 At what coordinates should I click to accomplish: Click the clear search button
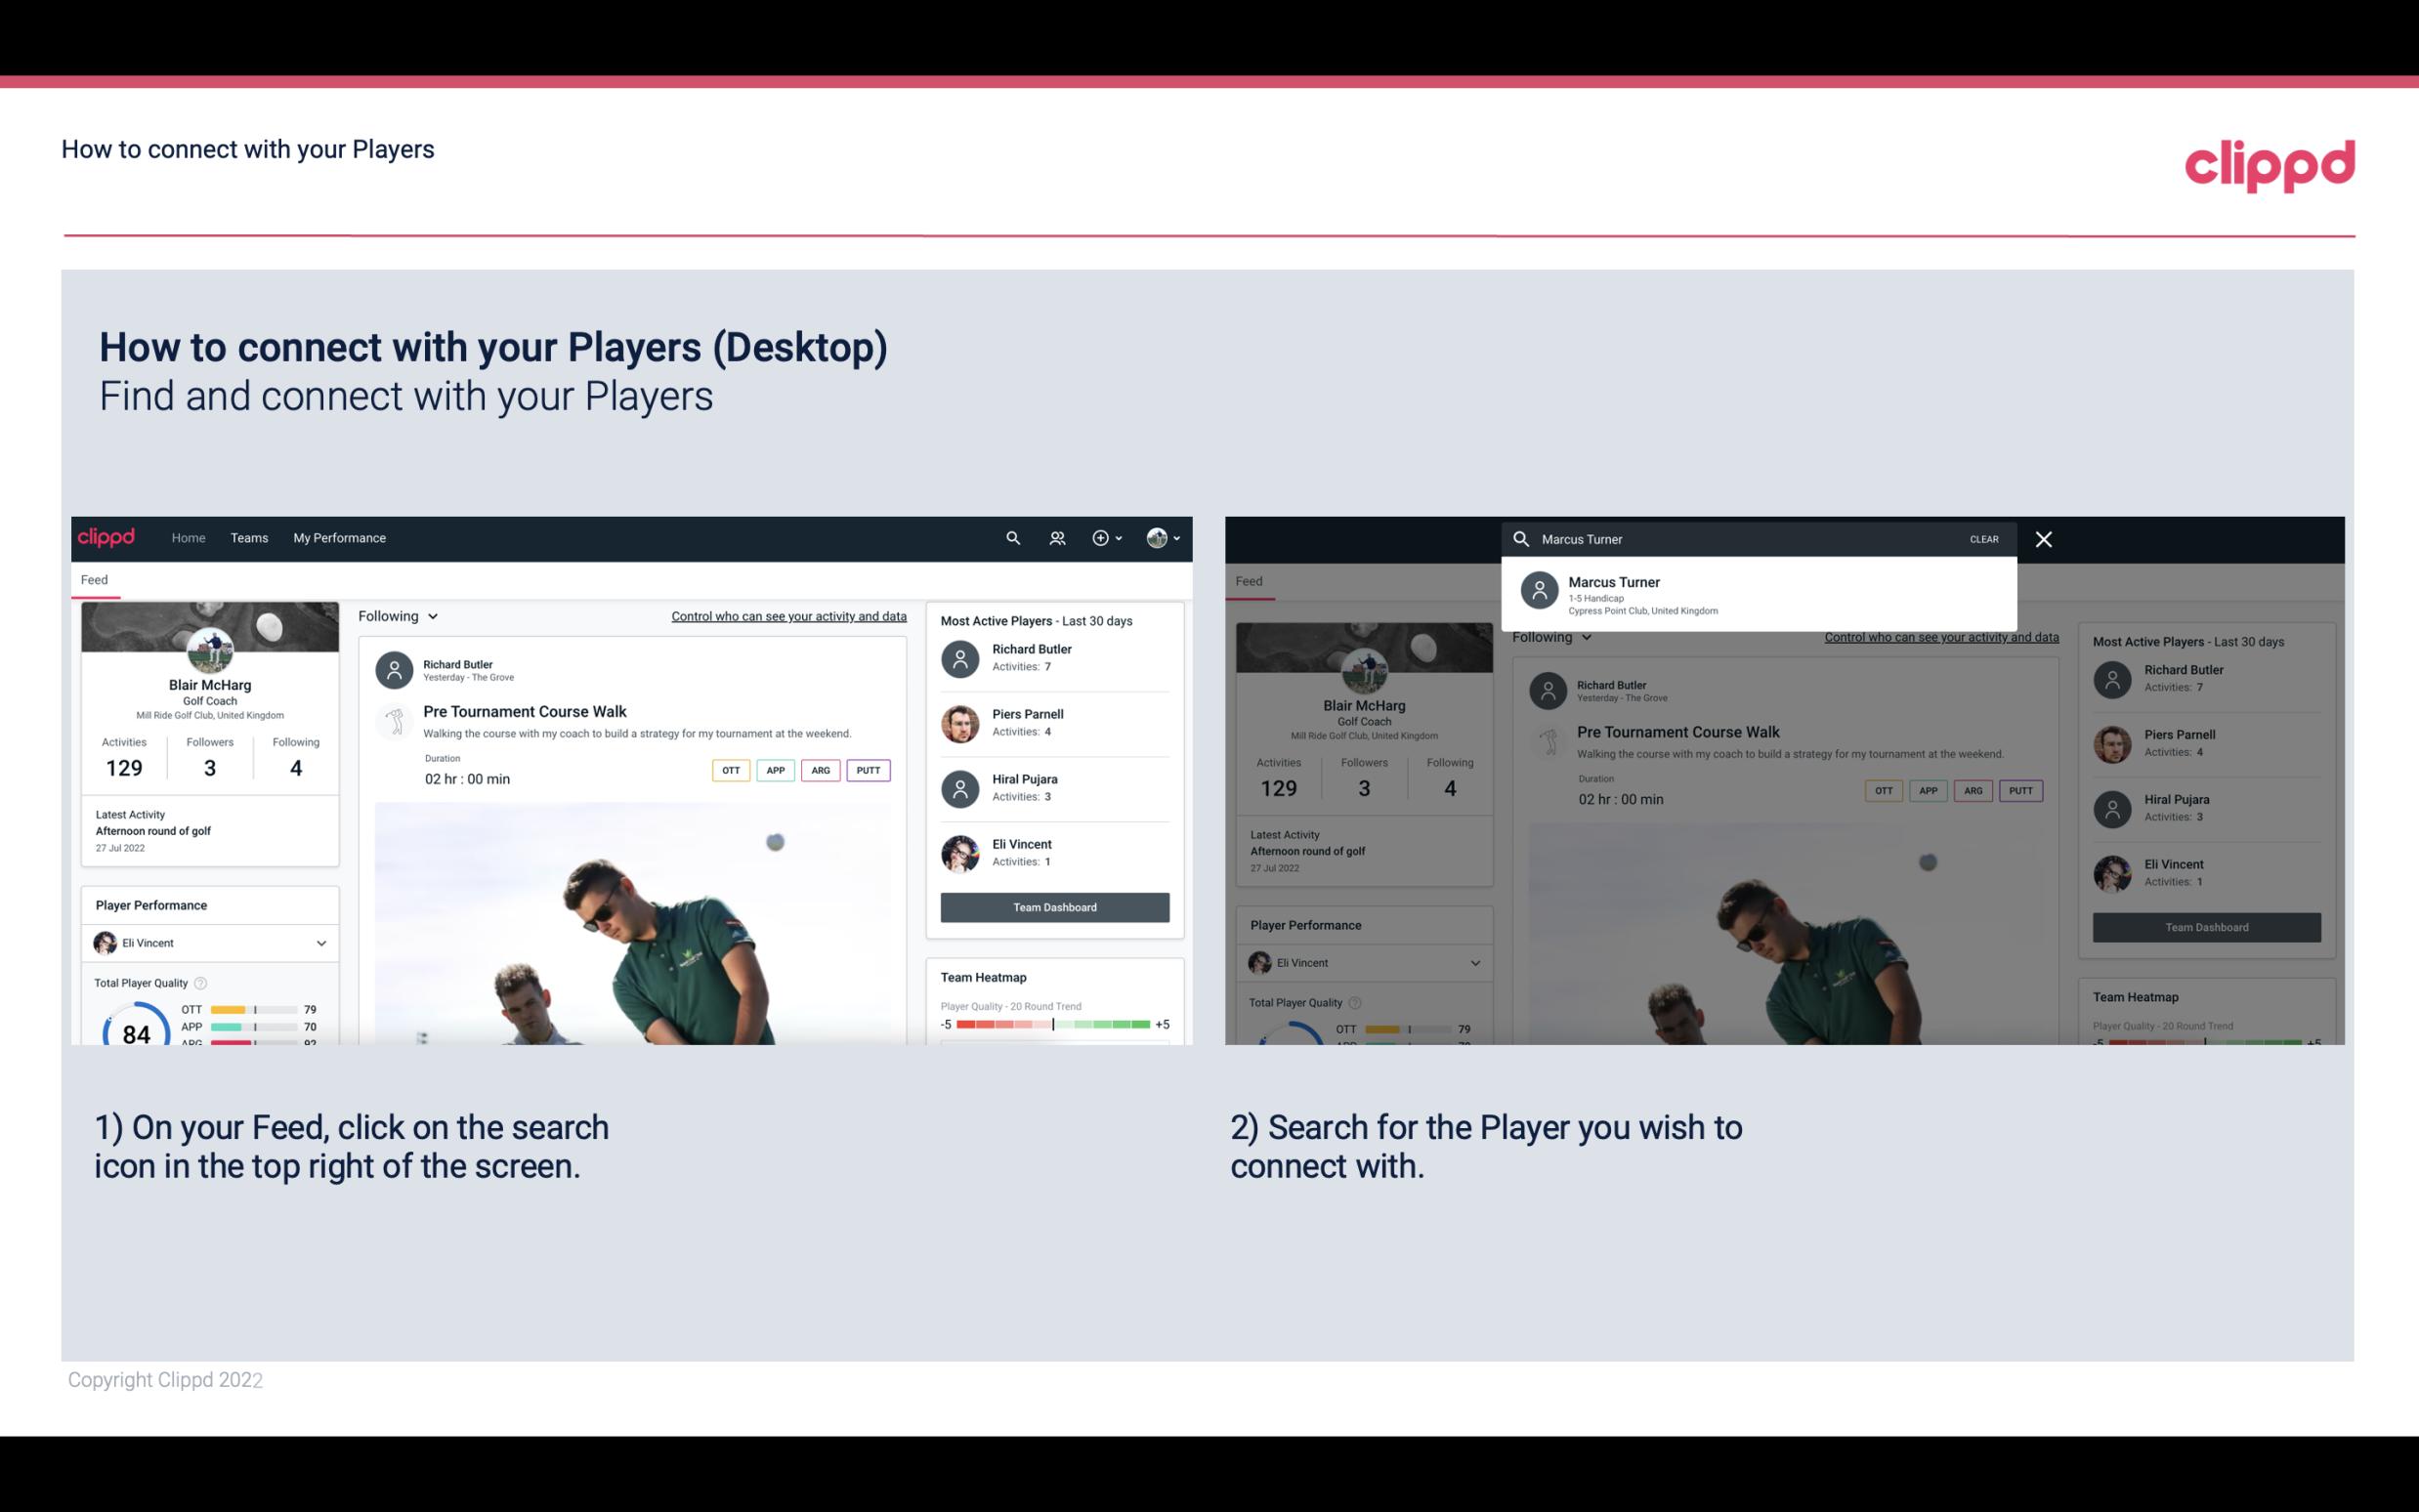1983,538
